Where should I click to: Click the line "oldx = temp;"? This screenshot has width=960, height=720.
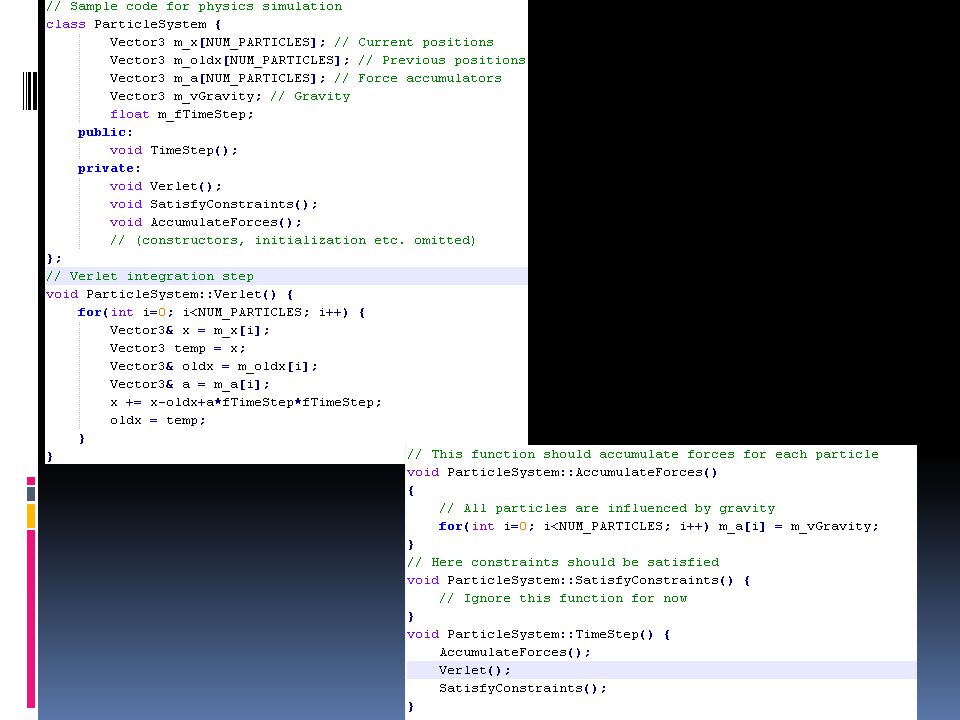(x=158, y=421)
